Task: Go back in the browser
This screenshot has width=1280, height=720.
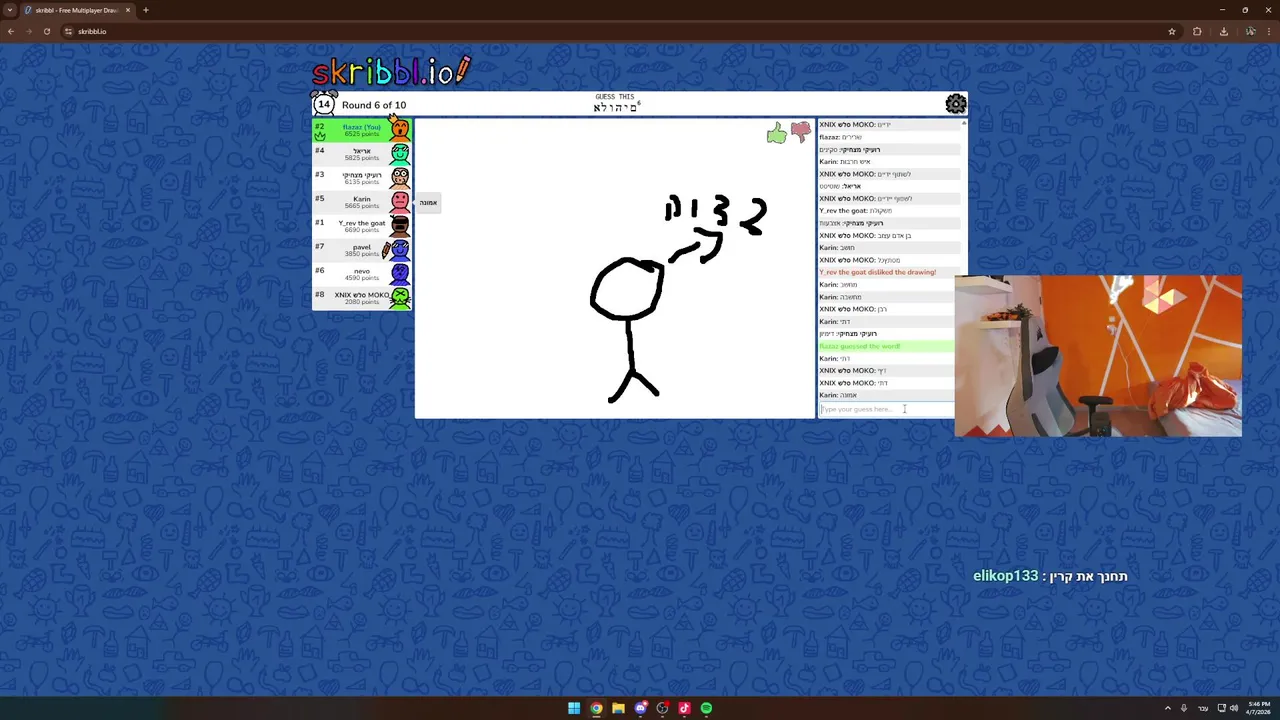Action: tap(11, 31)
